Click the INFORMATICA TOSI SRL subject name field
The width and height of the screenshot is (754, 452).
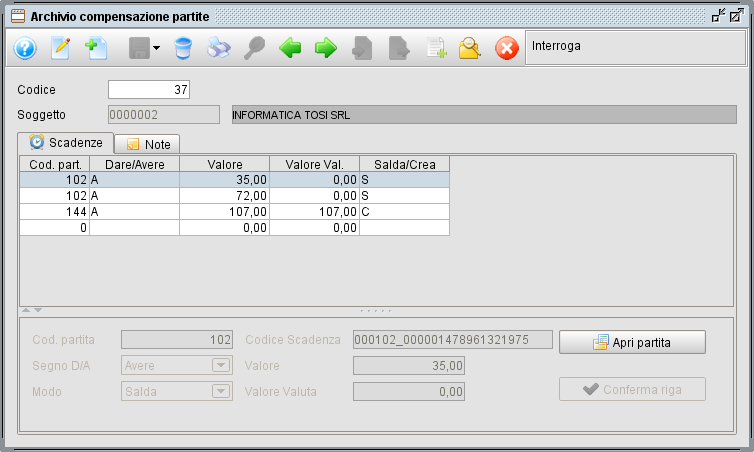(x=484, y=114)
